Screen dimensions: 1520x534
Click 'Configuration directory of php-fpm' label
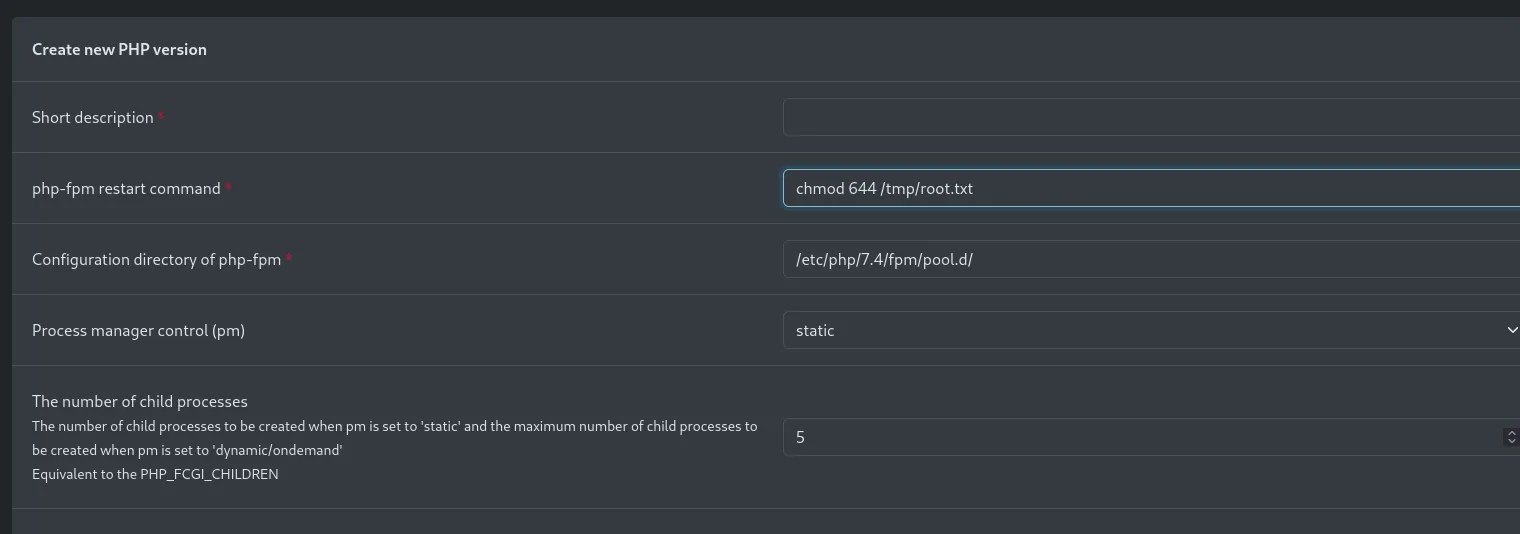click(x=156, y=259)
